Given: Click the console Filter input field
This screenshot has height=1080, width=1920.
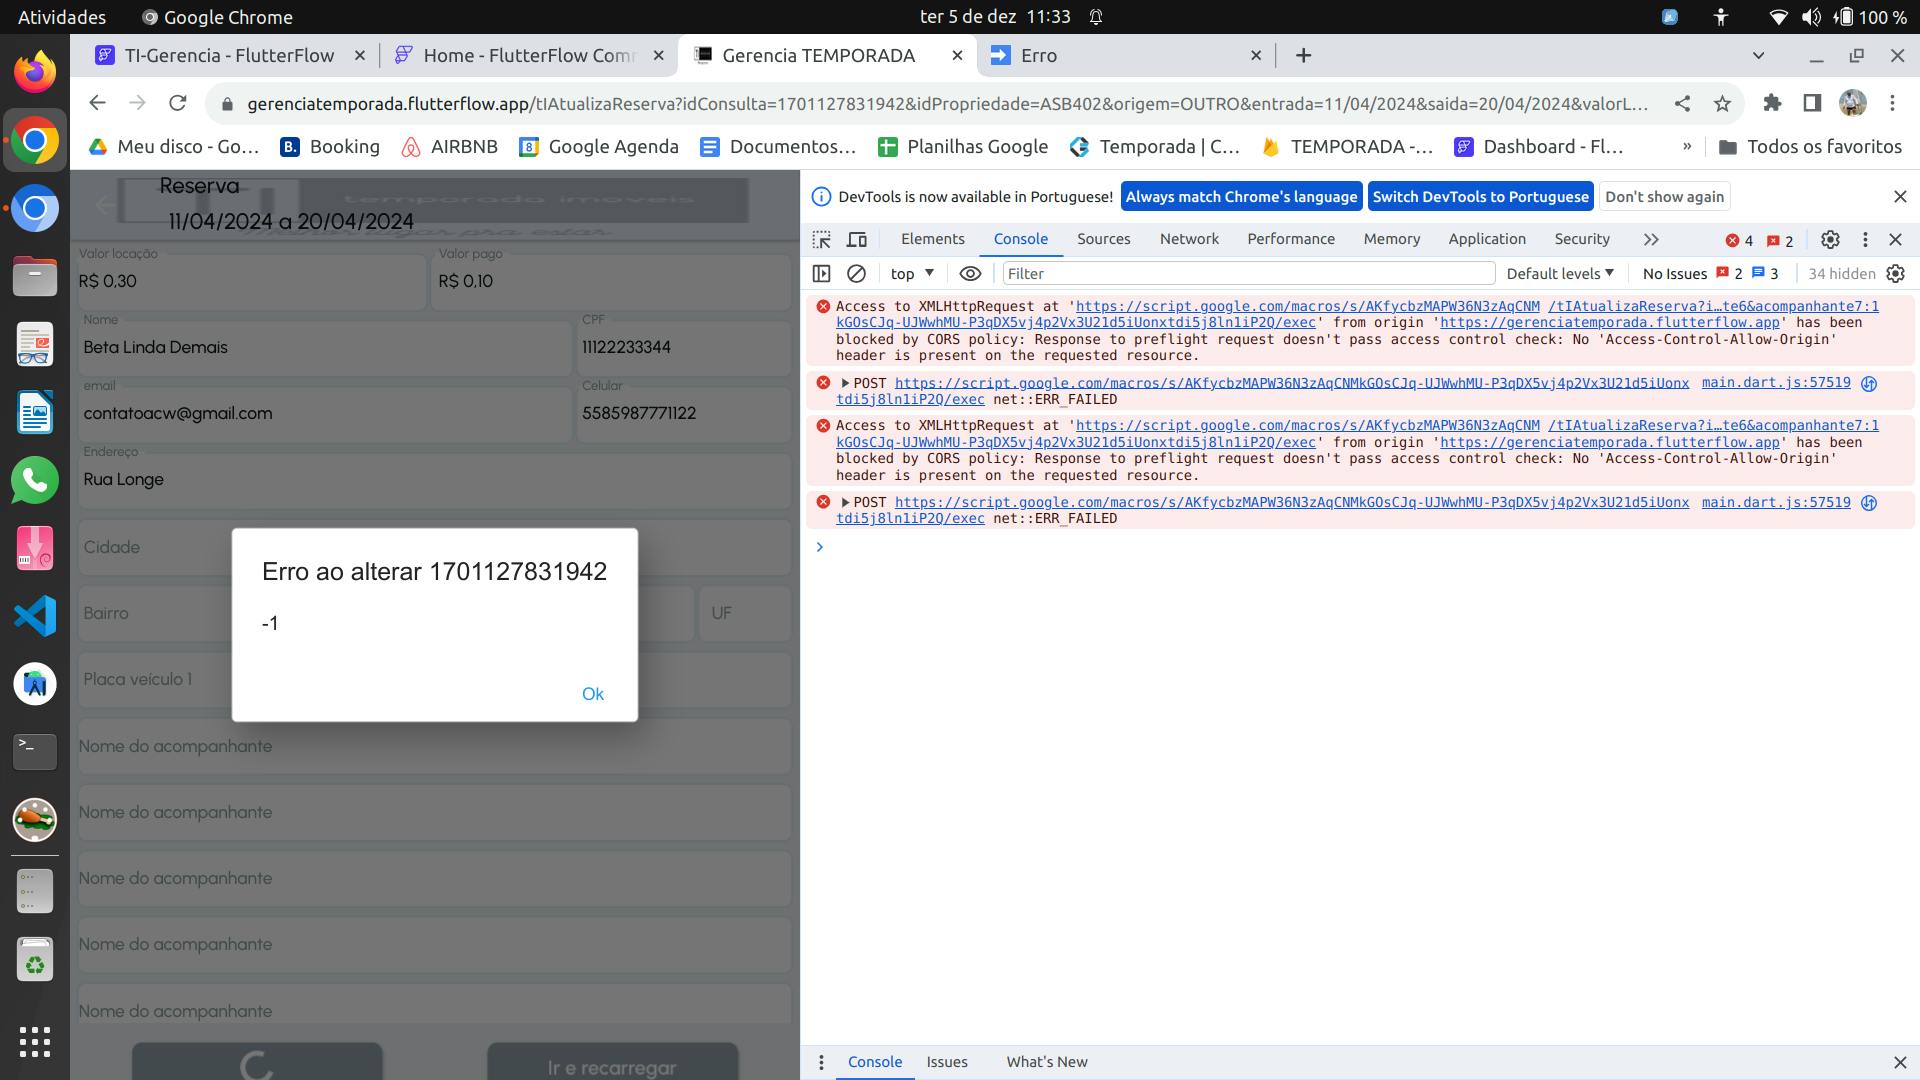Looking at the screenshot, I should [1248, 274].
